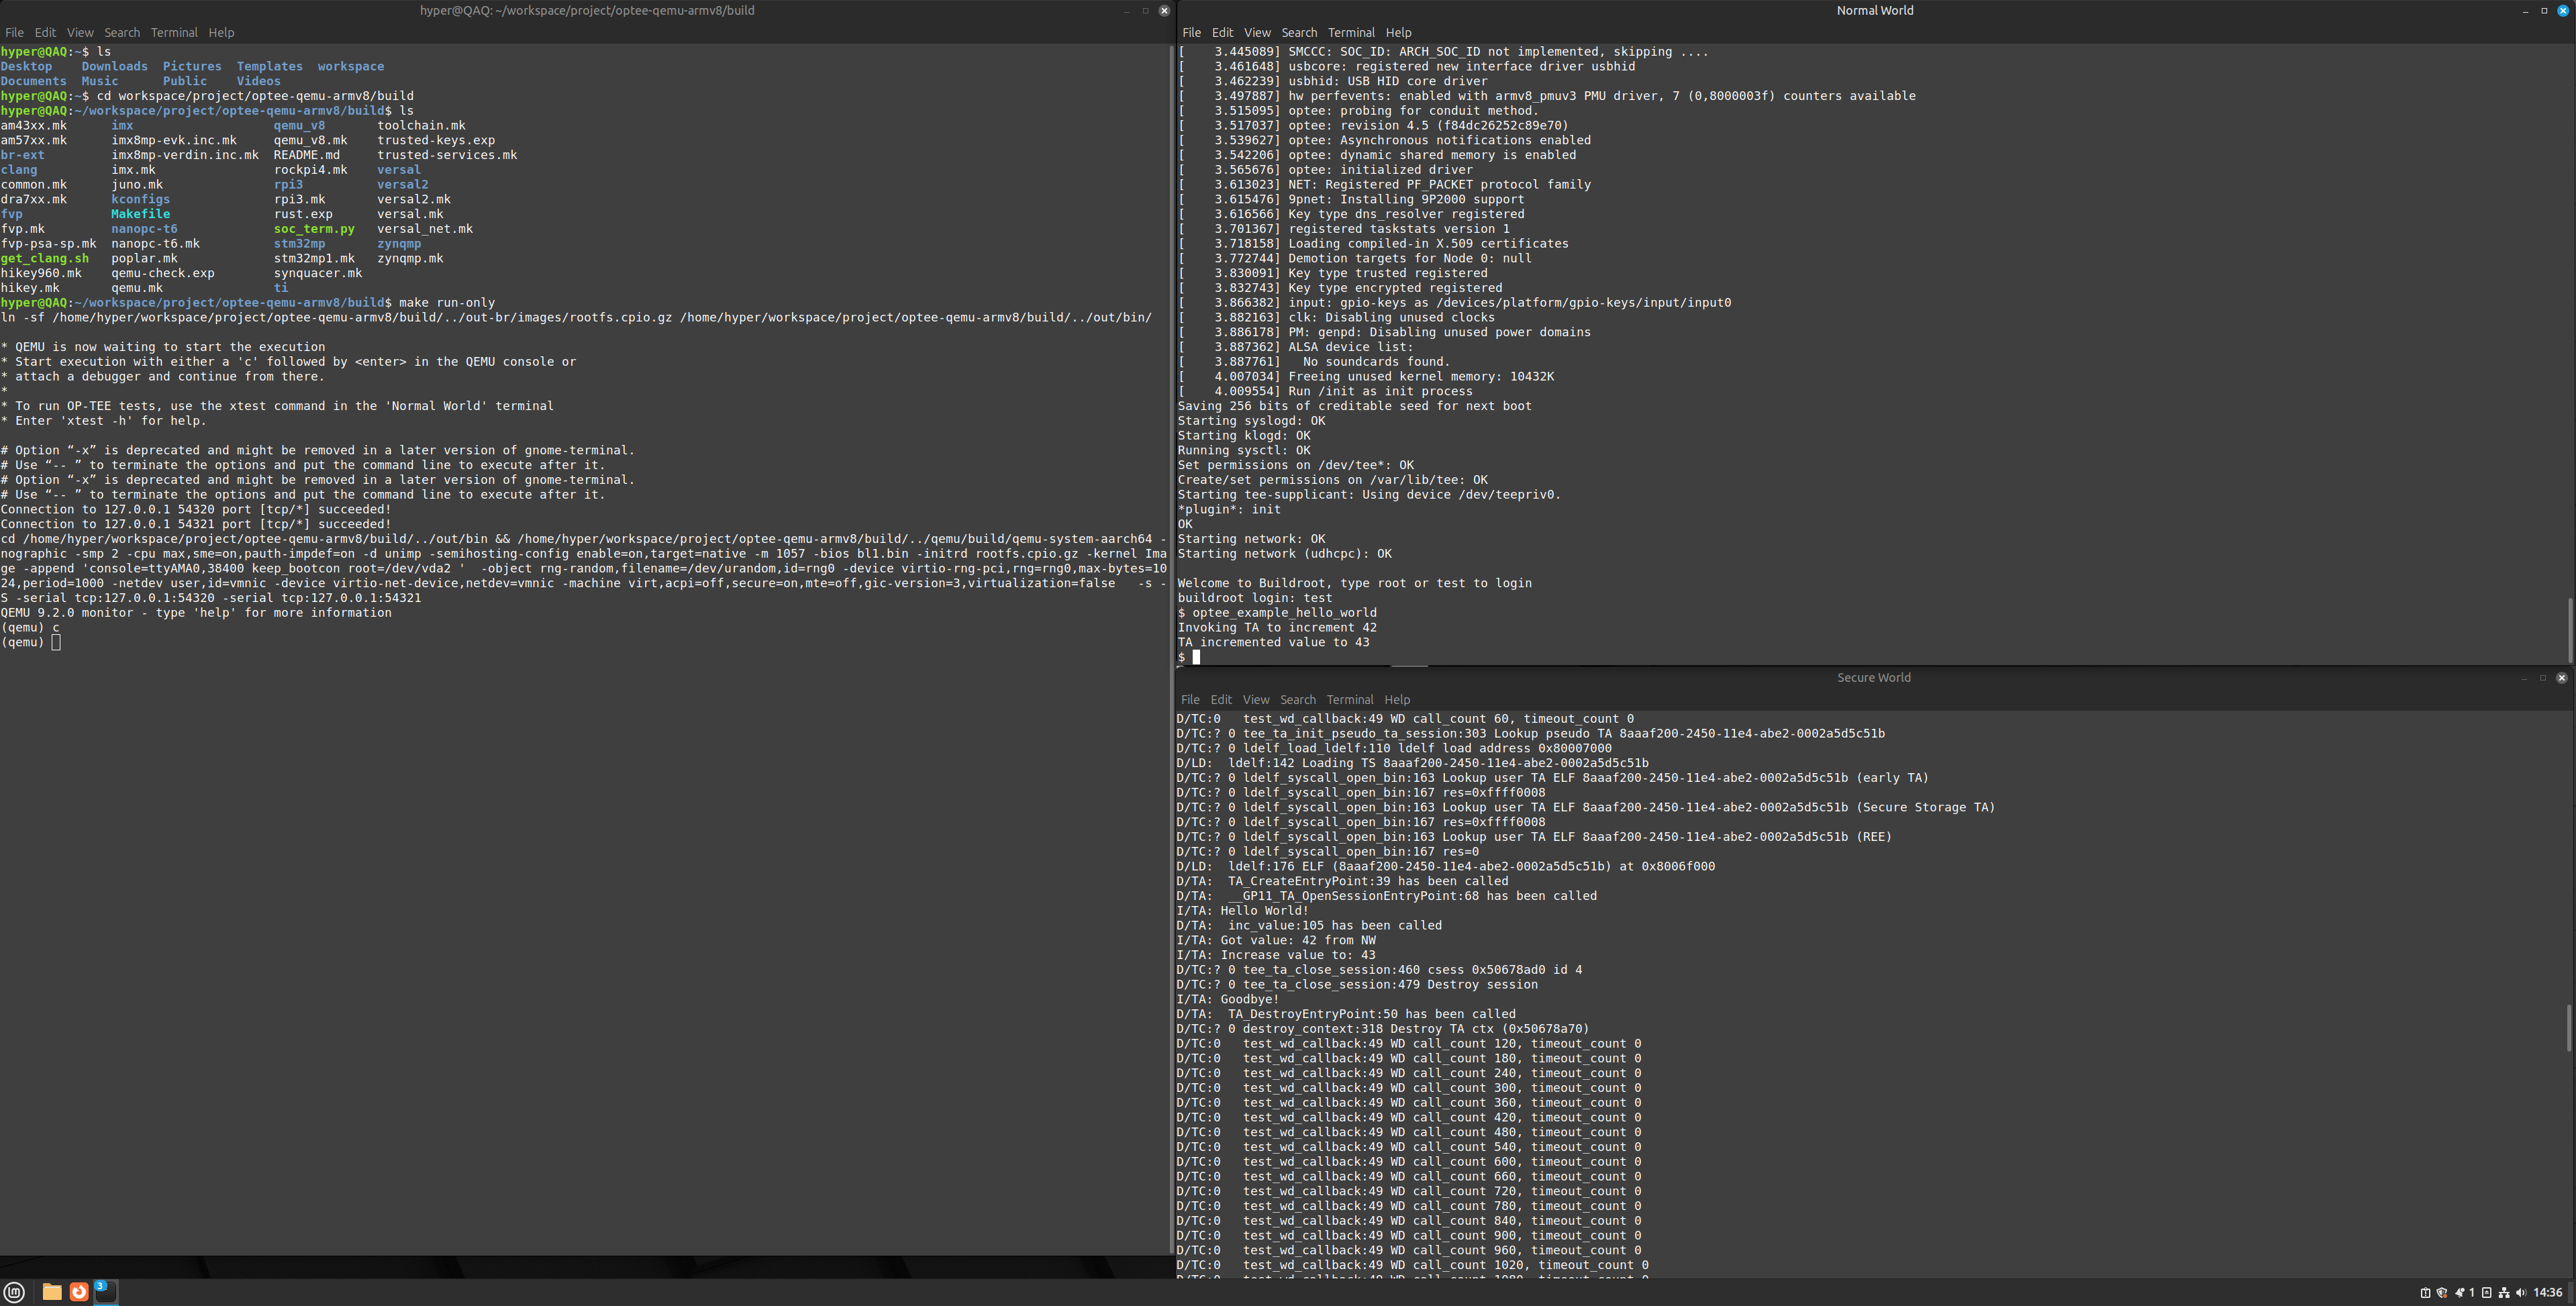Open File menu in build terminal
Viewport: 2576px width, 1306px height.
(x=14, y=33)
